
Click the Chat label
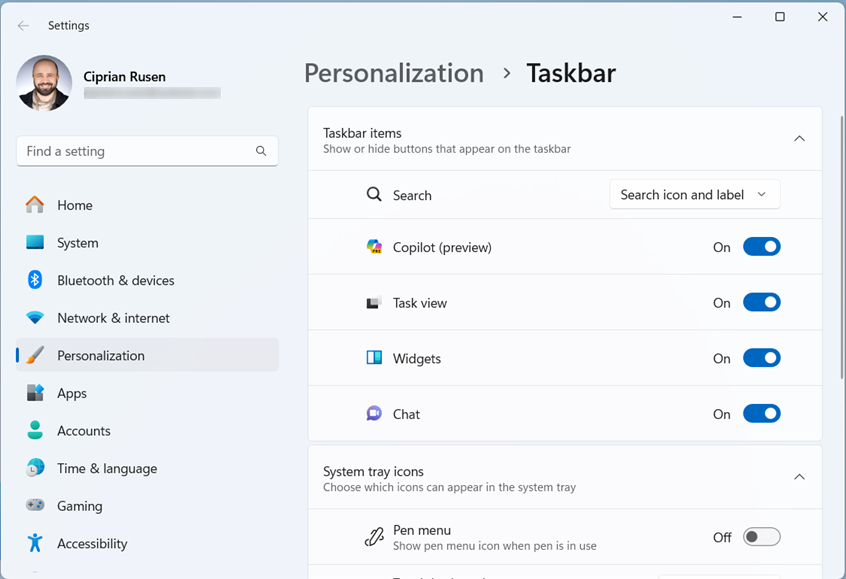tap(406, 414)
